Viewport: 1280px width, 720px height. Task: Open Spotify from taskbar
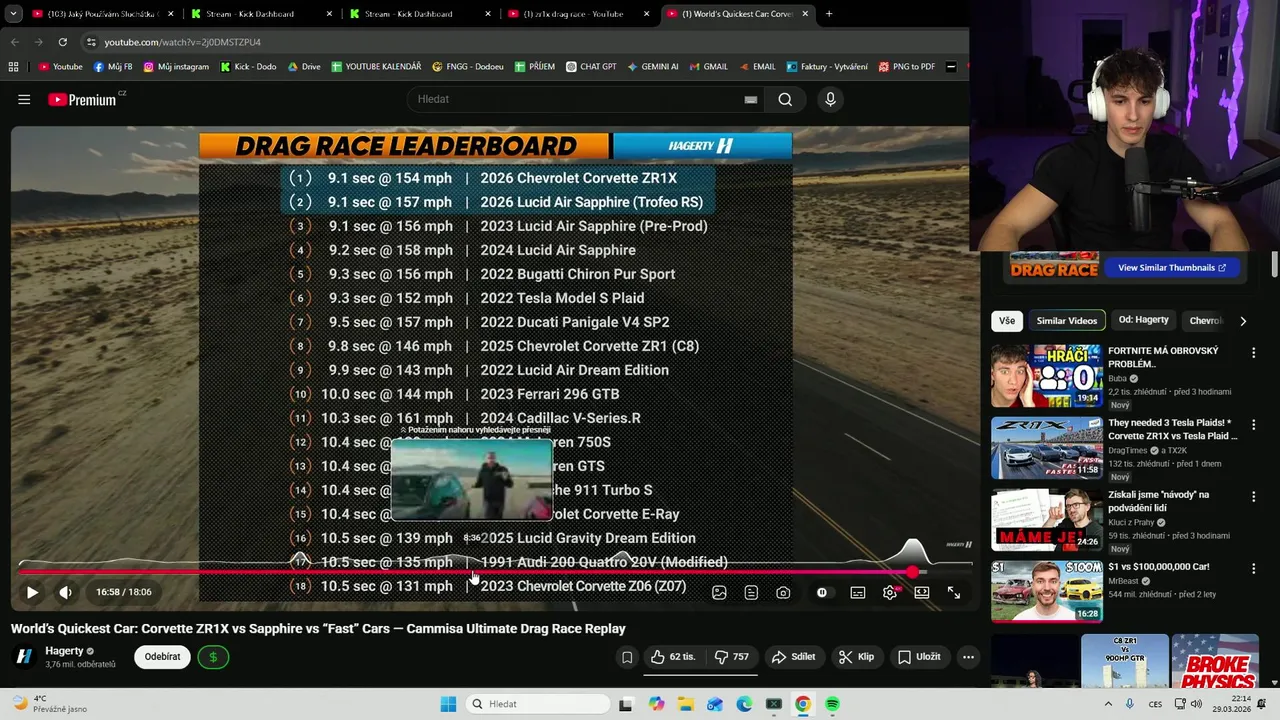click(x=832, y=704)
